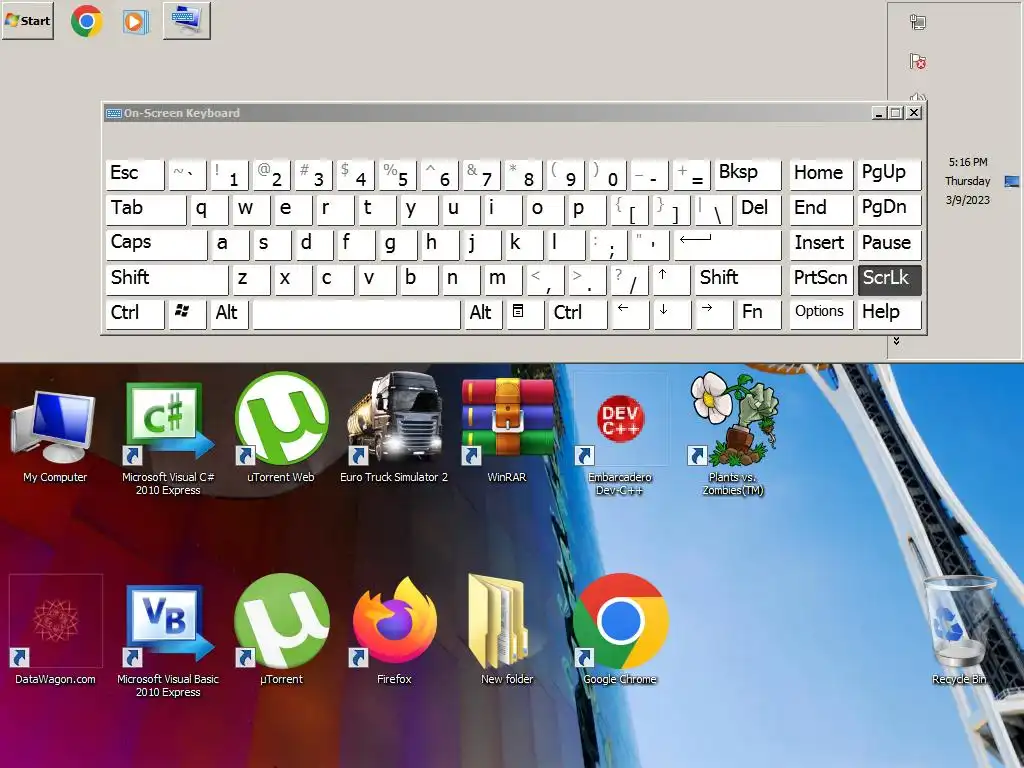Click the Enter key on keyboard
Image resolution: width=1024 pixels, height=768 pixels.
[727, 245]
